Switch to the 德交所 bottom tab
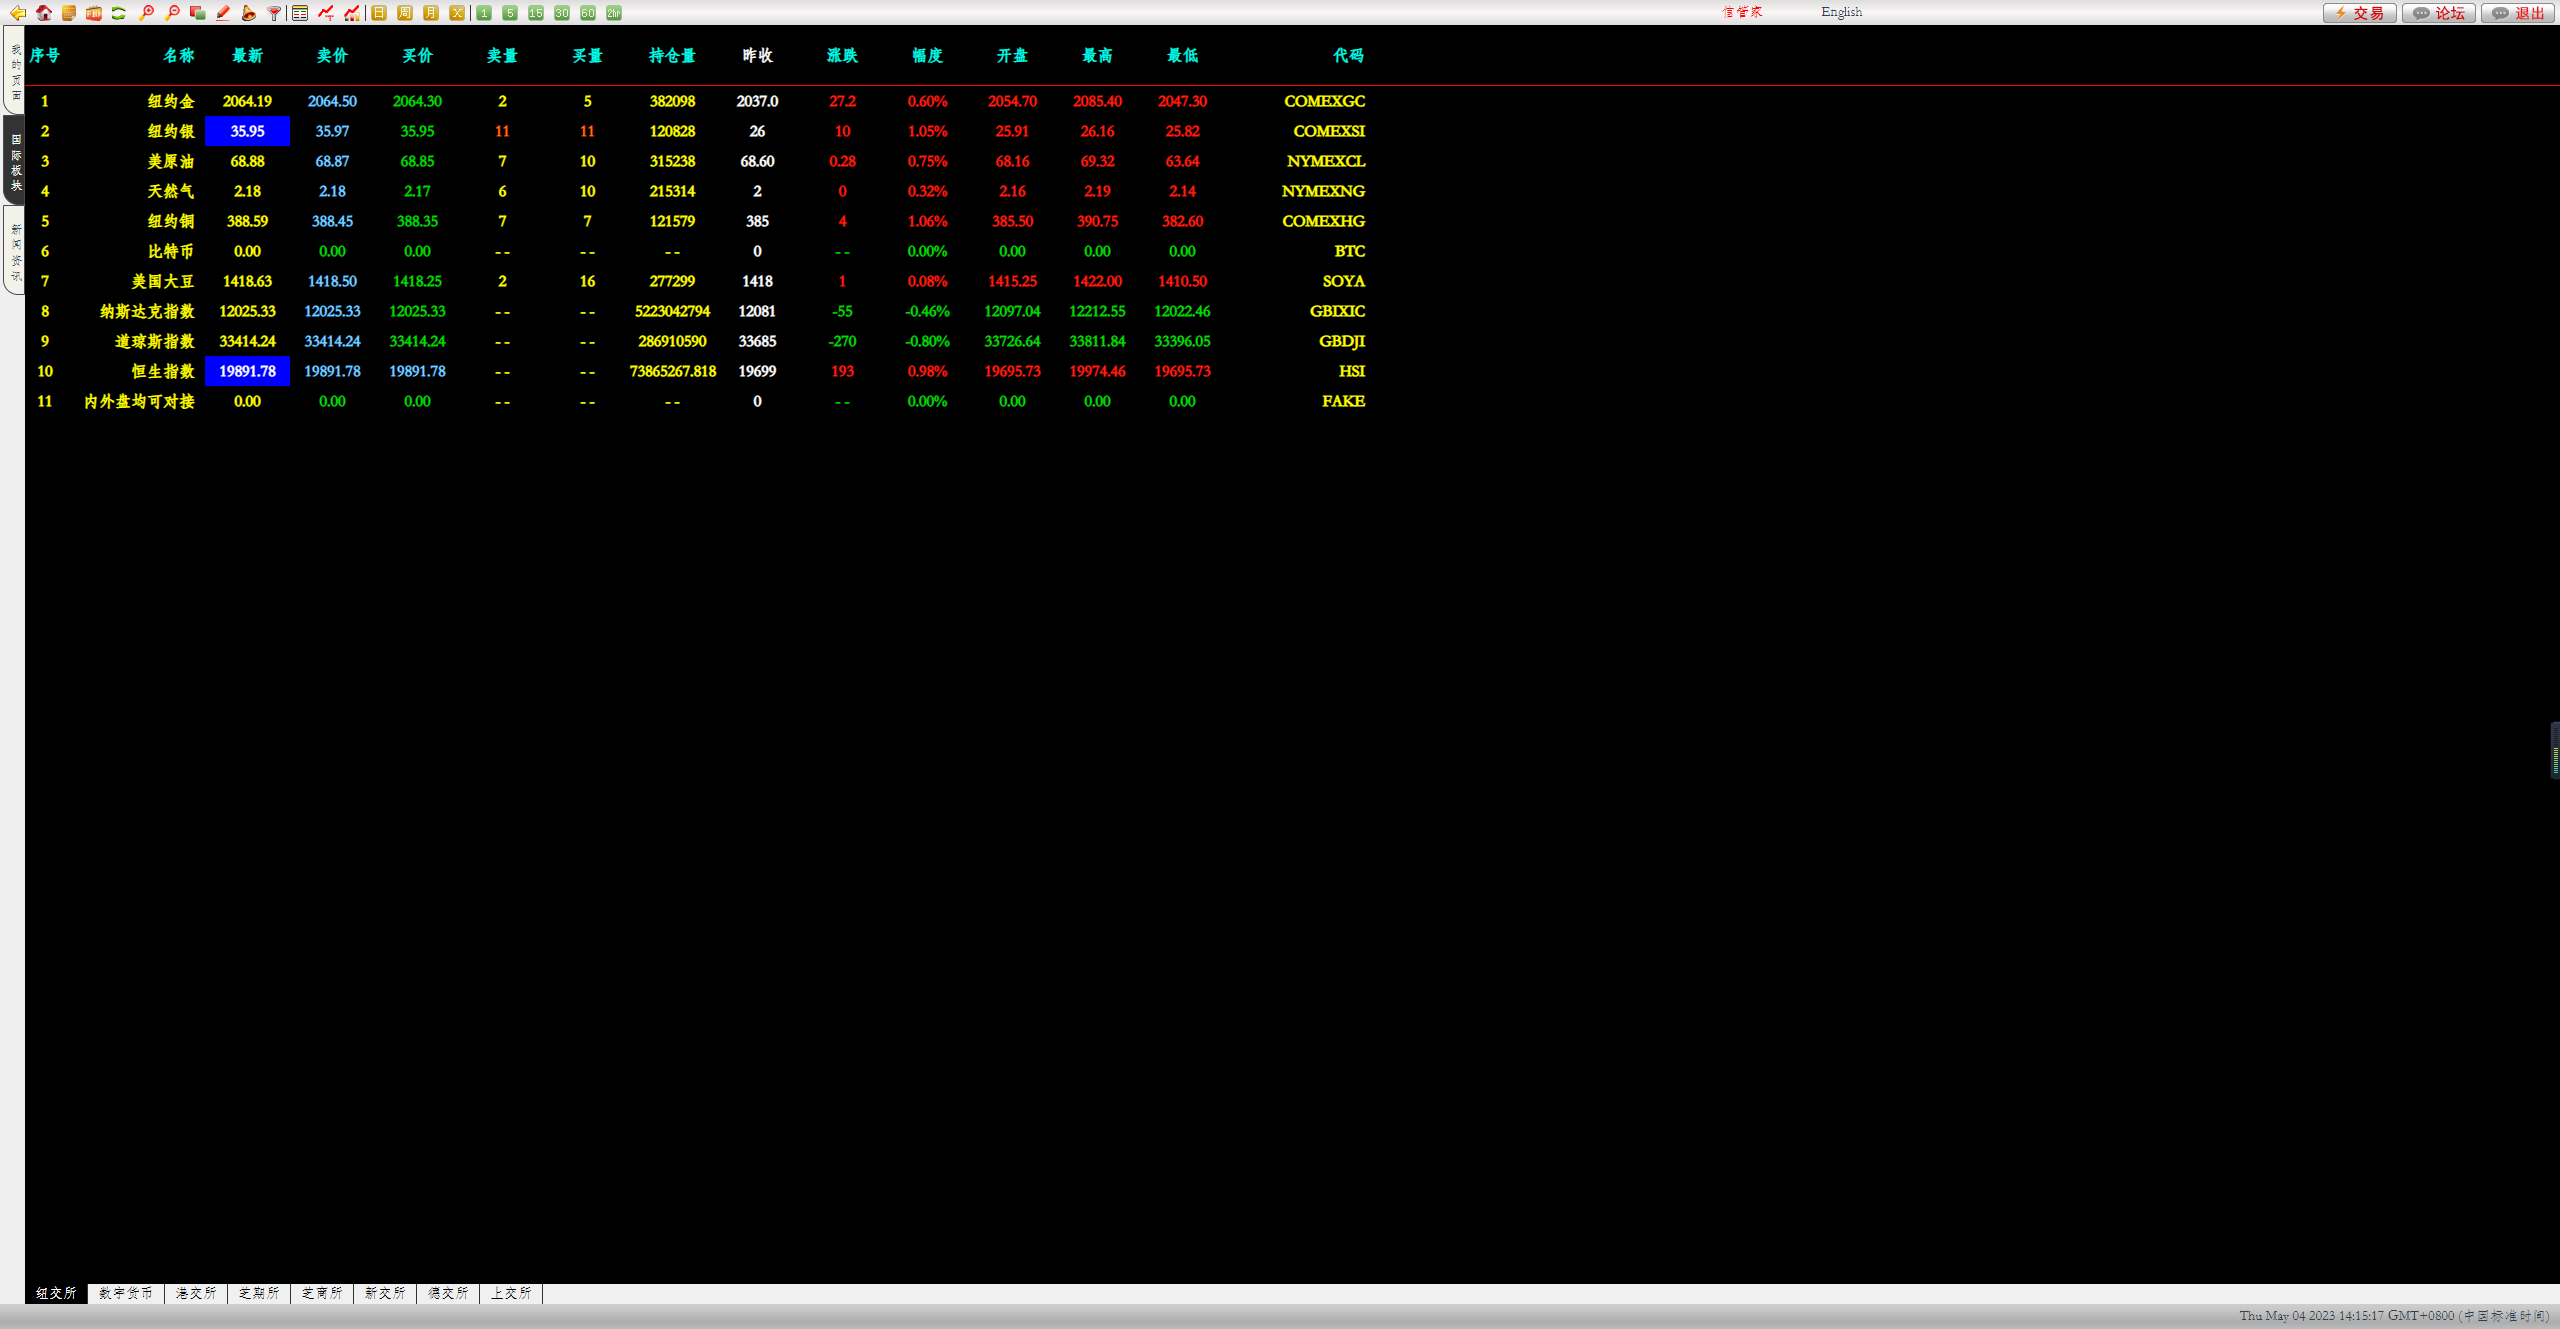2560x1329 pixels. tap(448, 1293)
